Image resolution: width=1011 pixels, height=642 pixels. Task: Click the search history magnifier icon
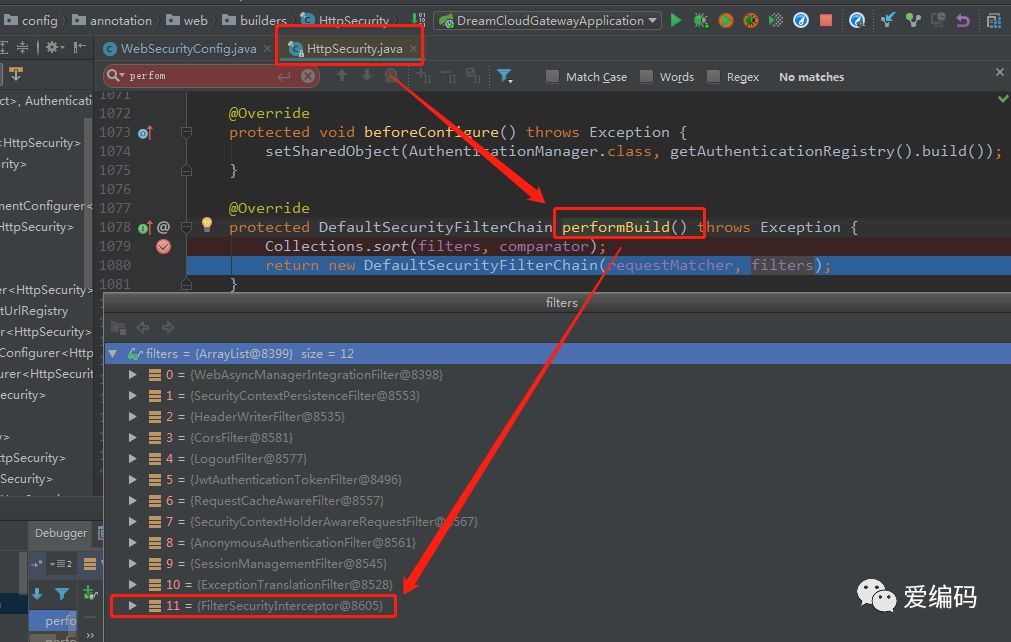coord(115,76)
